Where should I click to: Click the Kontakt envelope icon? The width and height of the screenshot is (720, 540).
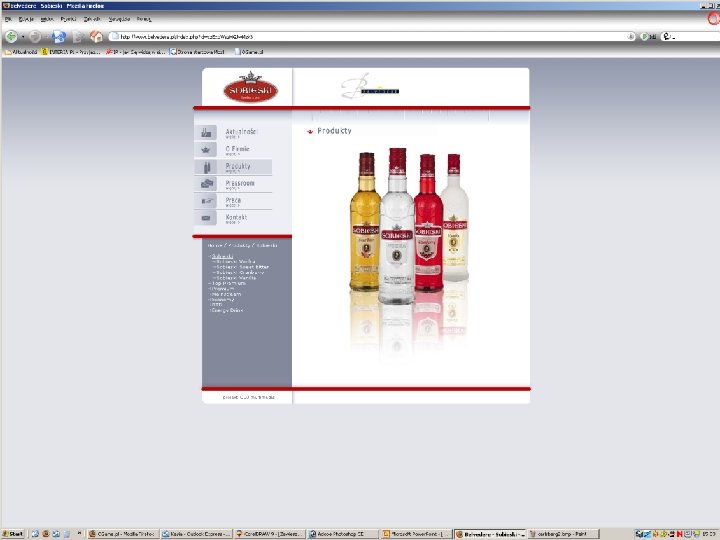click(206, 218)
